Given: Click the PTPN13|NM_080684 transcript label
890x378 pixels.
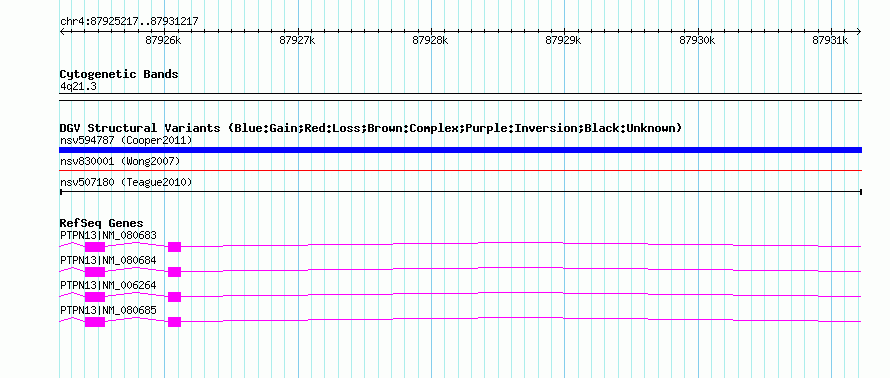Looking at the screenshot, I should [x=108, y=260].
